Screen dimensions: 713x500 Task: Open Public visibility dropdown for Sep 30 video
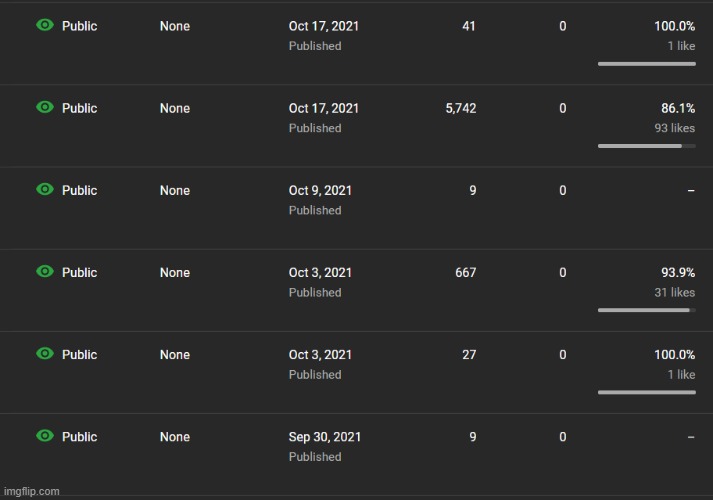80,437
